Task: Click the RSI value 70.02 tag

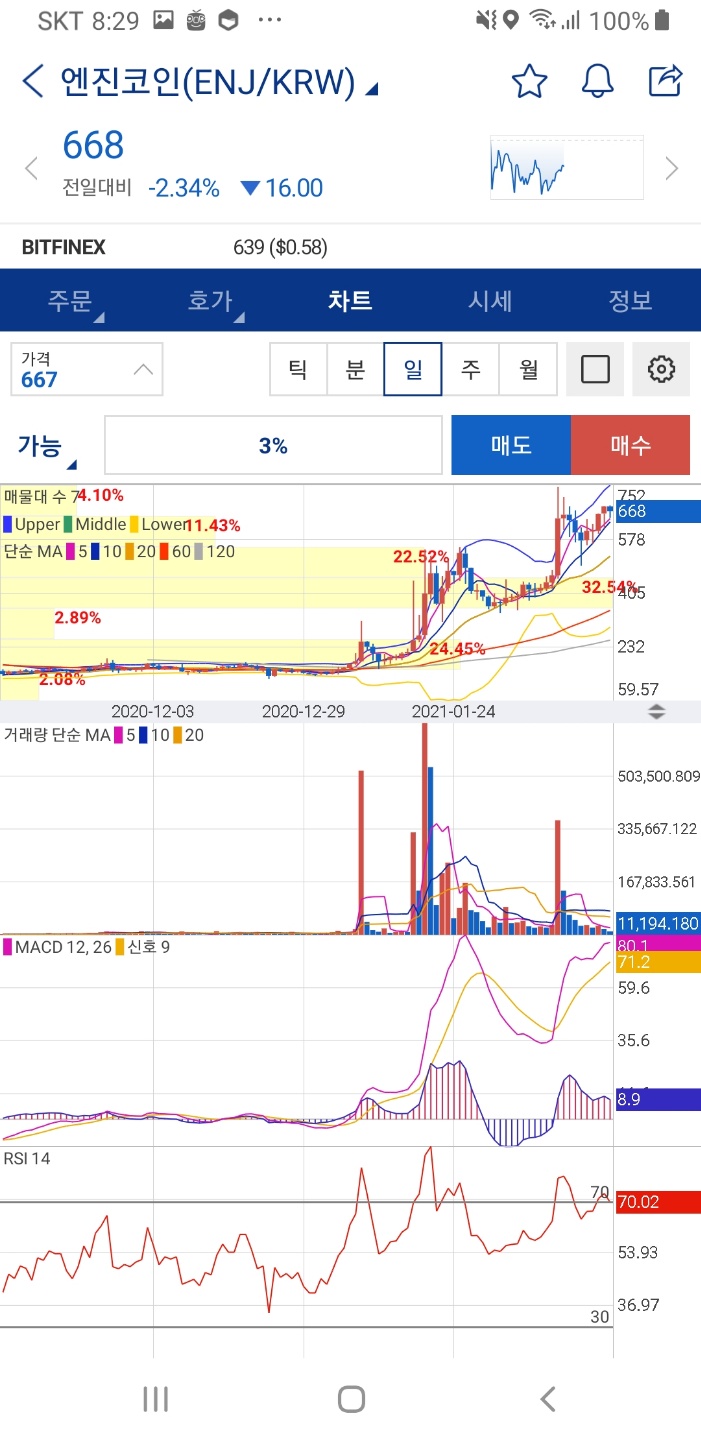Action: coord(656,1202)
